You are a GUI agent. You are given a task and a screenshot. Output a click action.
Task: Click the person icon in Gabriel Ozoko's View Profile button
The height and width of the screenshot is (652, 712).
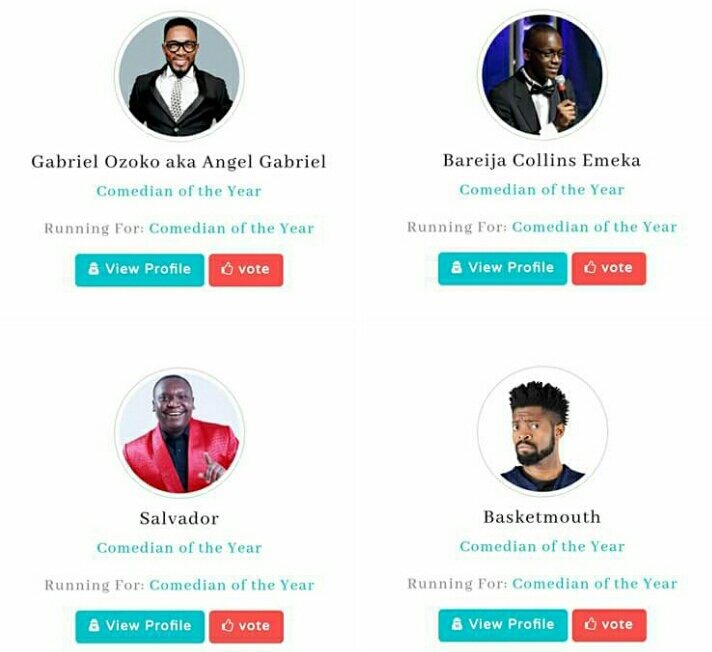(x=94, y=269)
